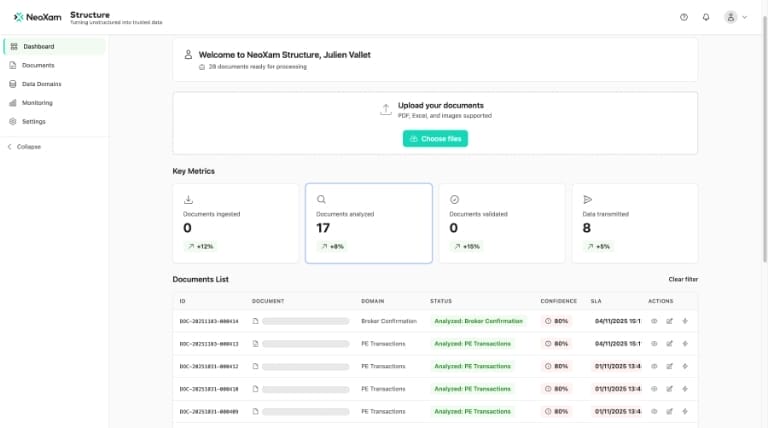768x428 pixels.
Task: Click the SLA column header
Action: (x=596, y=301)
